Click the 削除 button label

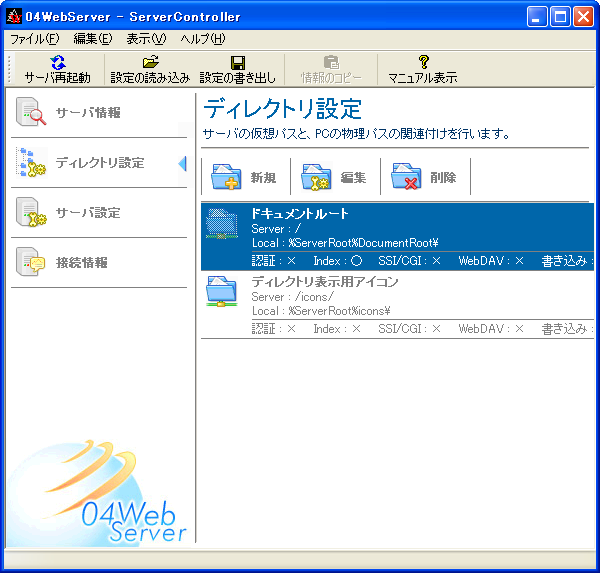(x=443, y=178)
